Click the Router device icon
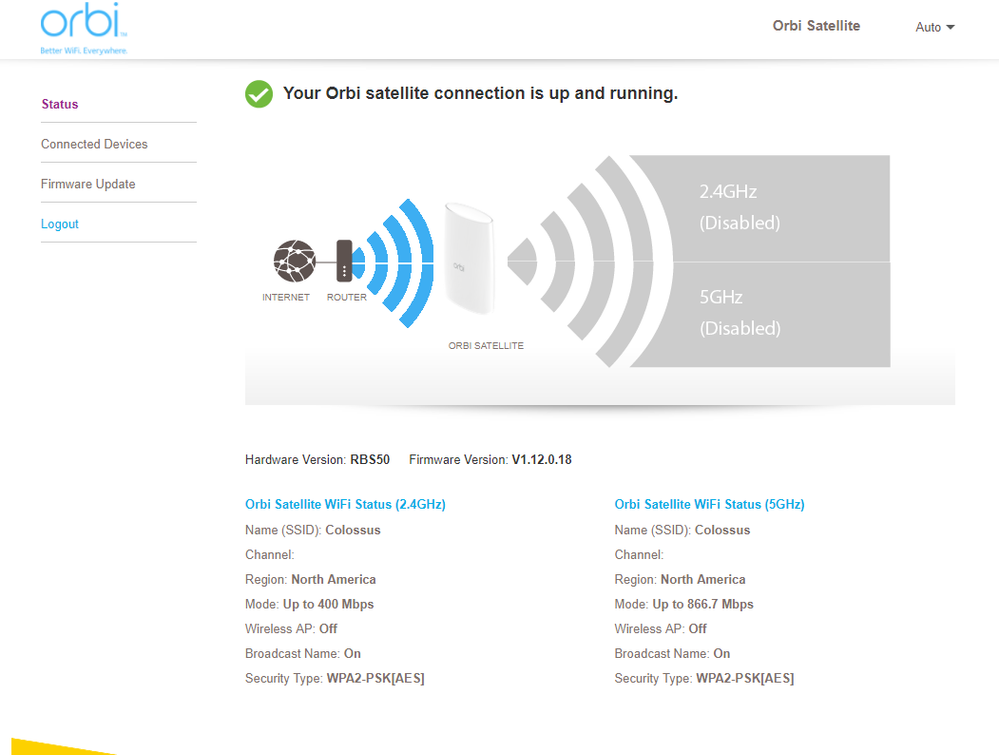Viewport: 999px width, 755px height. [x=344, y=261]
